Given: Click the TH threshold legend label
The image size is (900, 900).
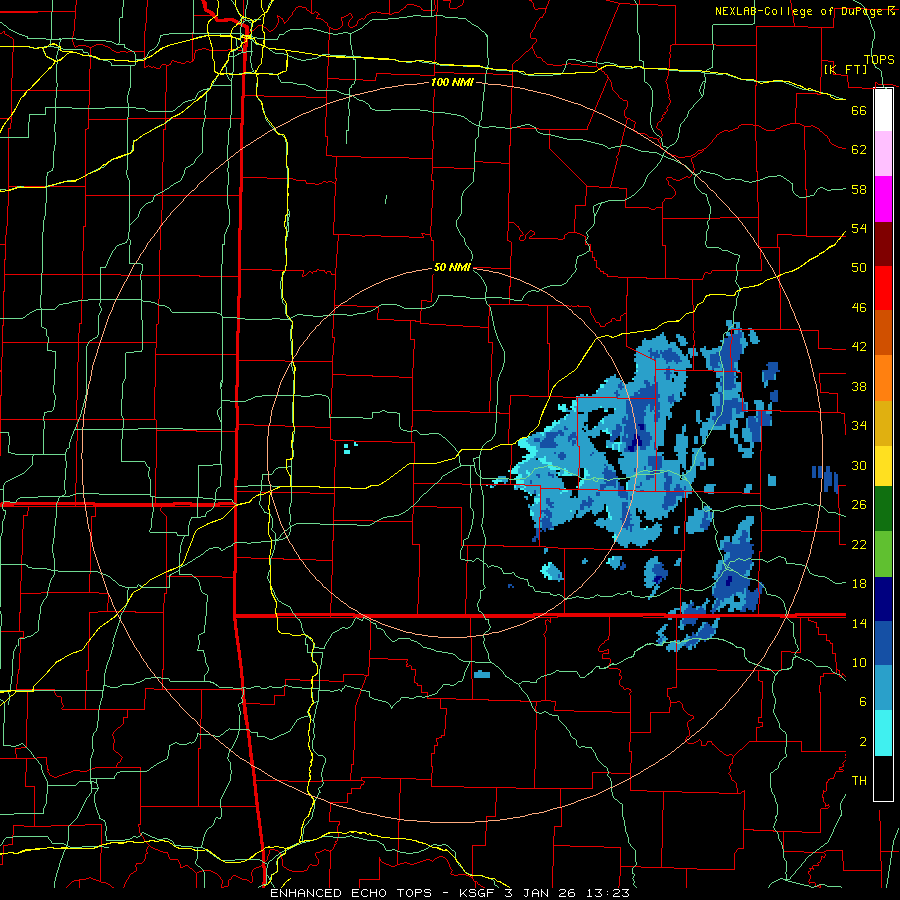Looking at the screenshot, I should [x=859, y=781].
